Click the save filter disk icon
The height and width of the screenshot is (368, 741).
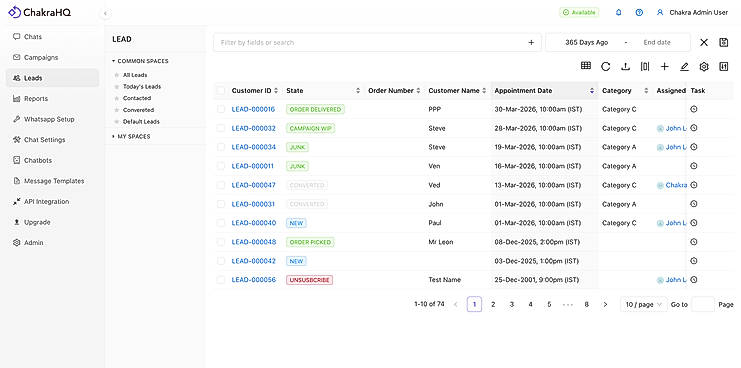[x=724, y=43]
